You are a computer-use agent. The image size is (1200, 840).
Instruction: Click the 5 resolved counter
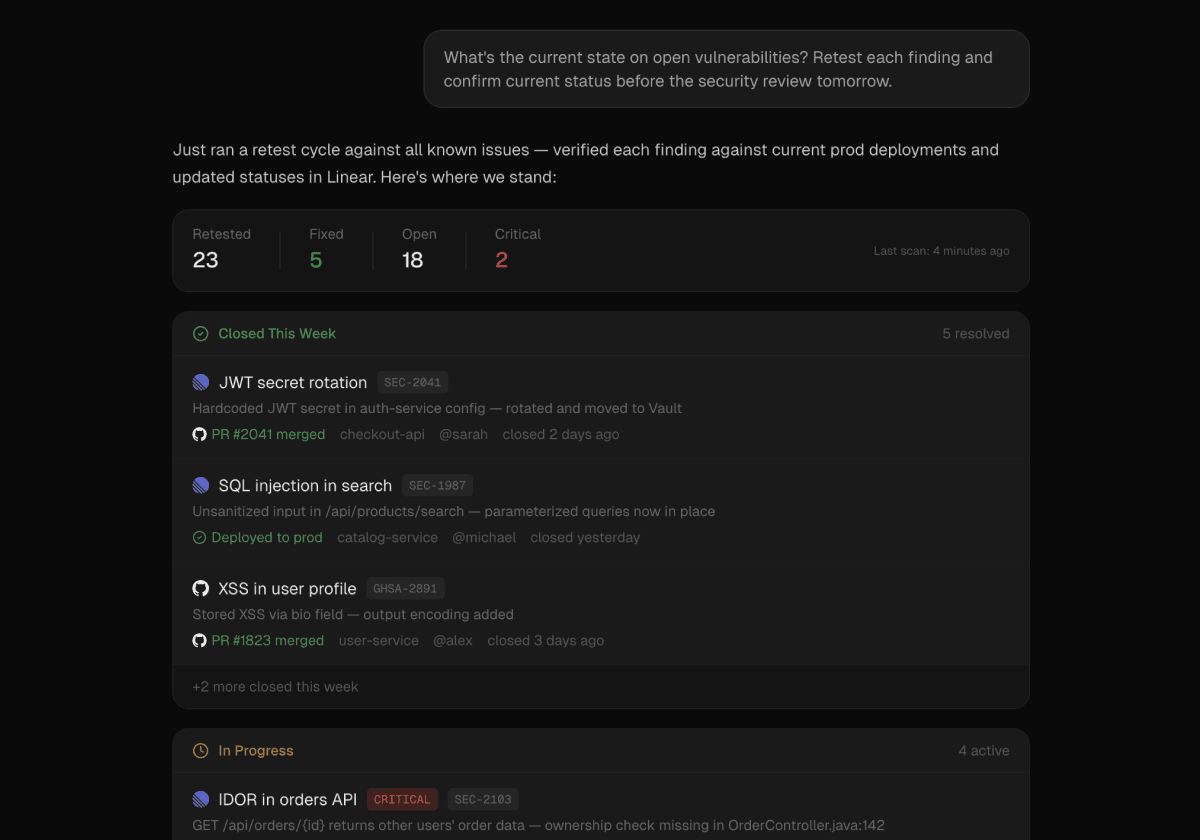point(976,333)
